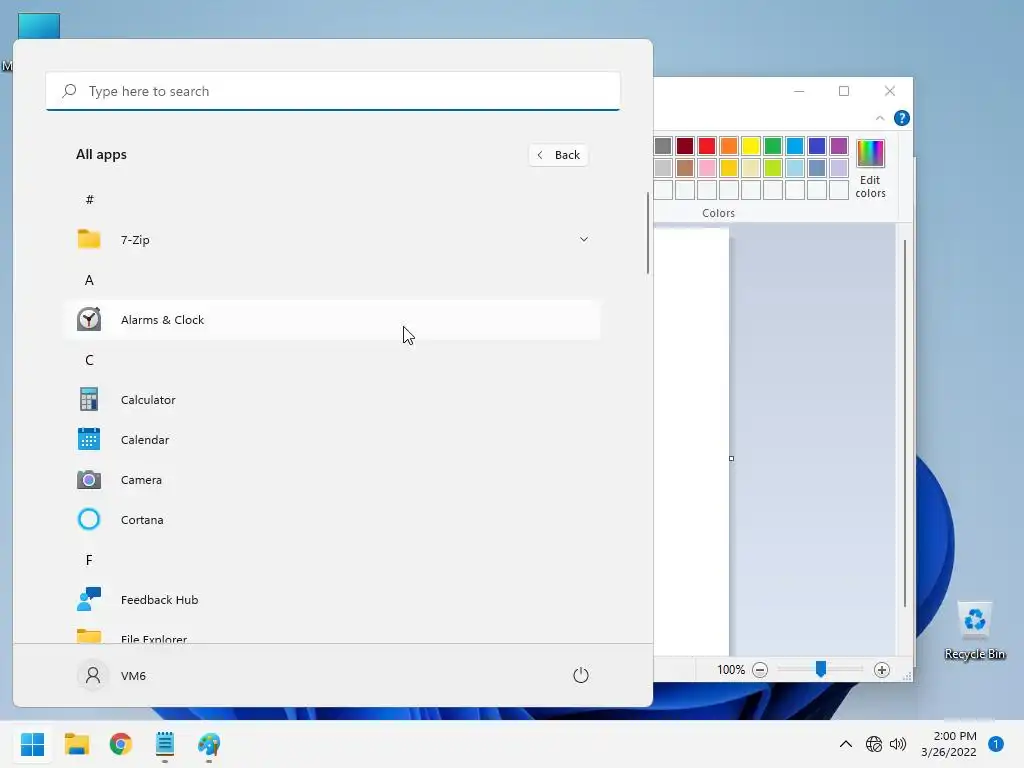The image size is (1024, 768).
Task: Launch the Camera app icon
Action: click(89, 479)
